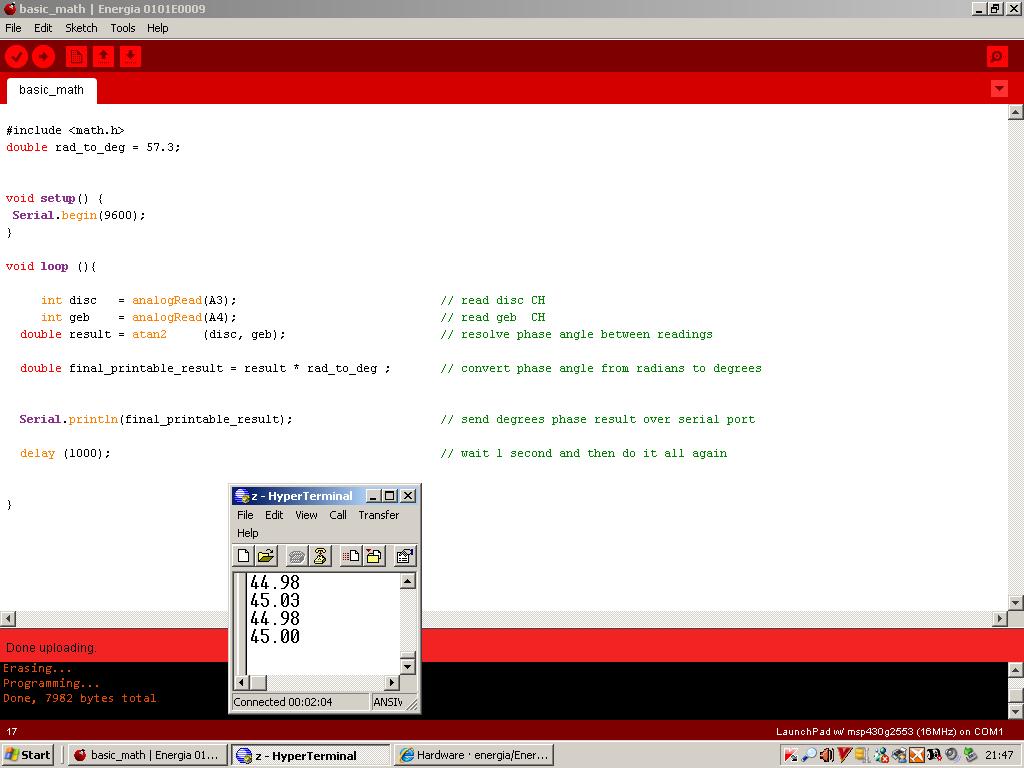The height and width of the screenshot is (768, 1024).
Task: Switch to Hardware energia browser taskbar button
Action: click(475, 755)
